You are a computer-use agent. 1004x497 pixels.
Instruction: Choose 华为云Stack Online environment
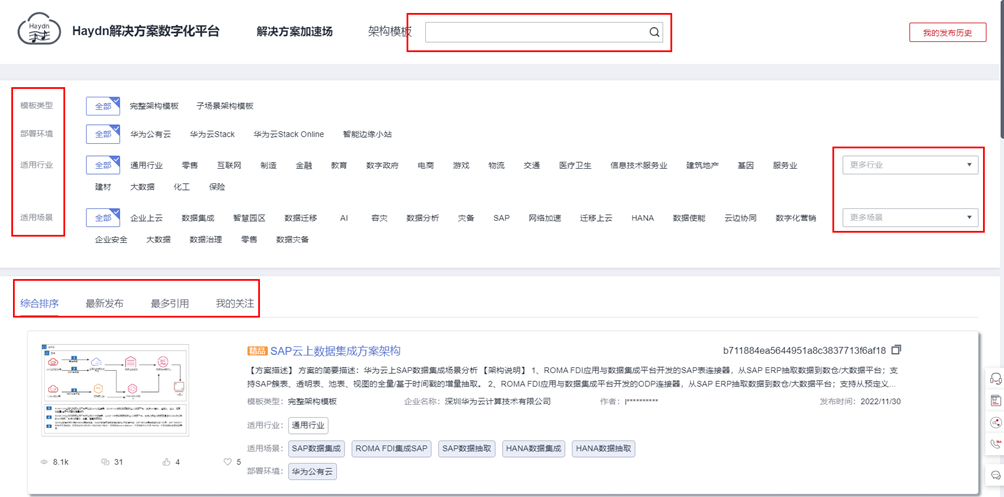[289, 134]
